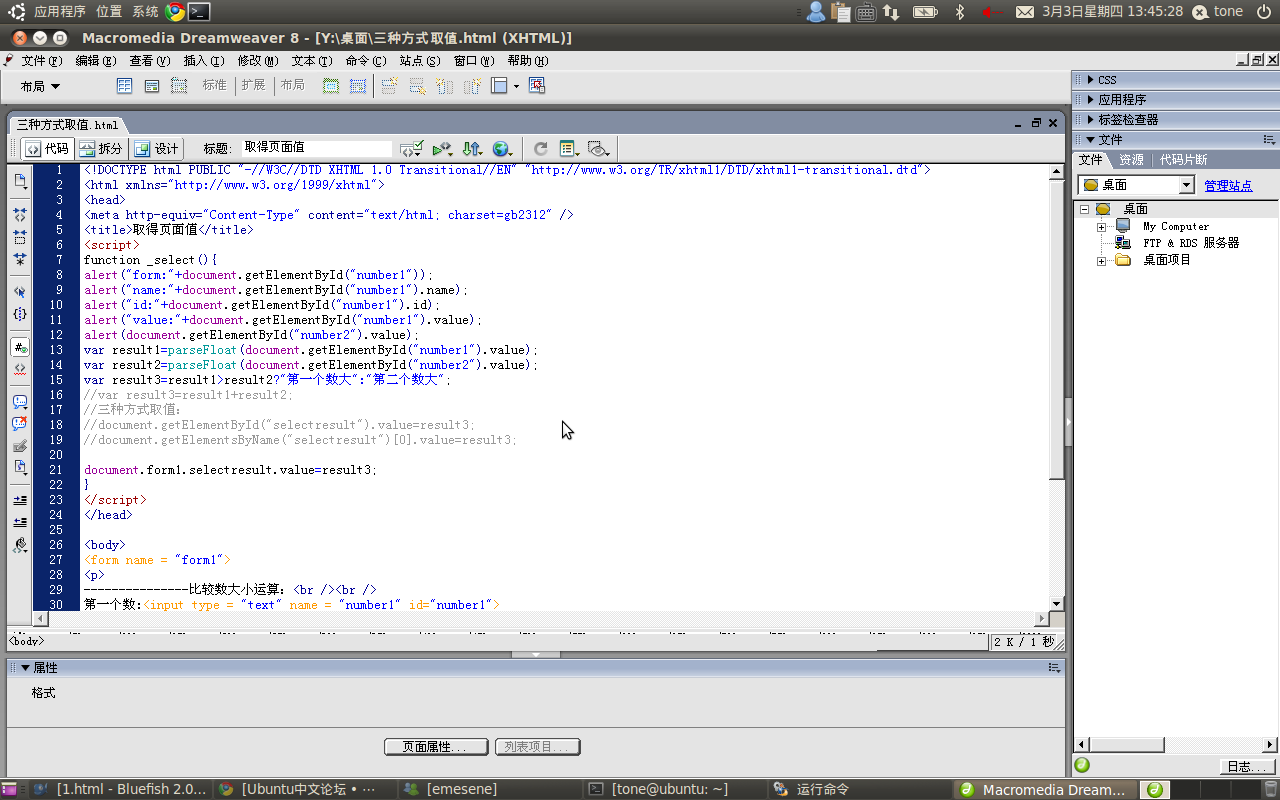The height and width of the screenshot is (800, 1280).
Task: Click the Apply Comment icon
Action: 20,402
